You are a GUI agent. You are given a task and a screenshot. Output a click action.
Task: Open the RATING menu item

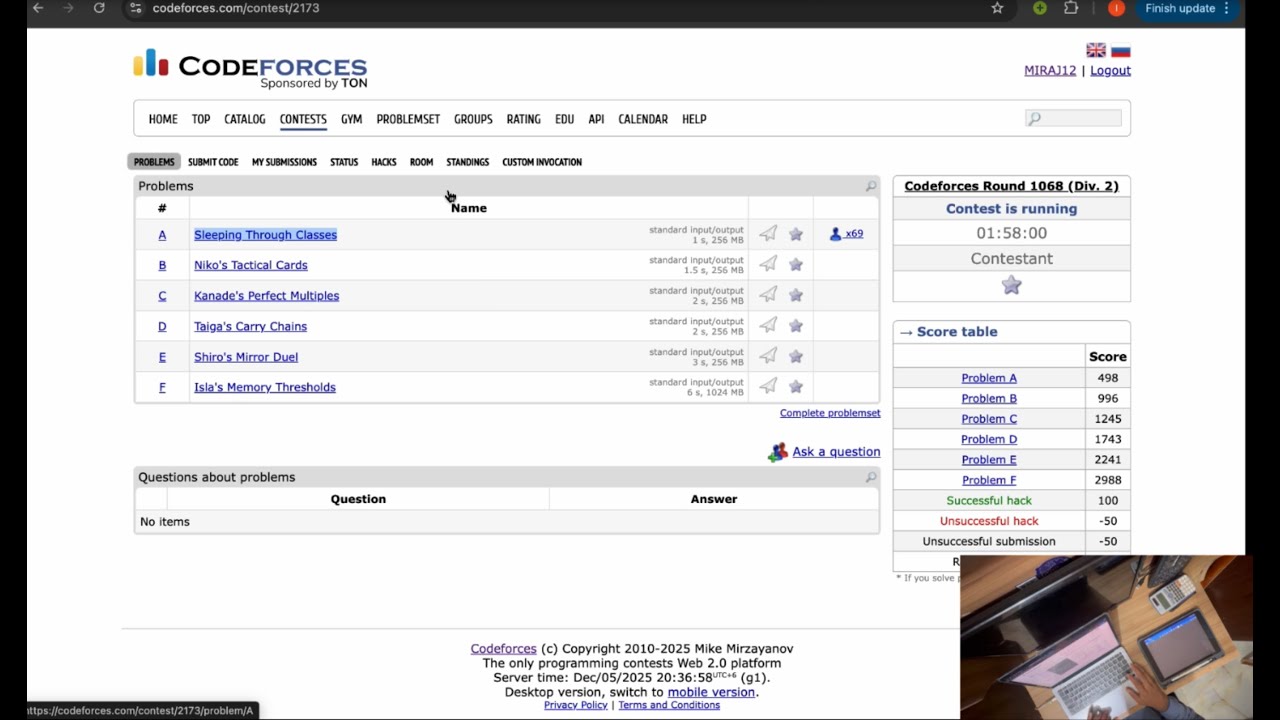point(523,119)
